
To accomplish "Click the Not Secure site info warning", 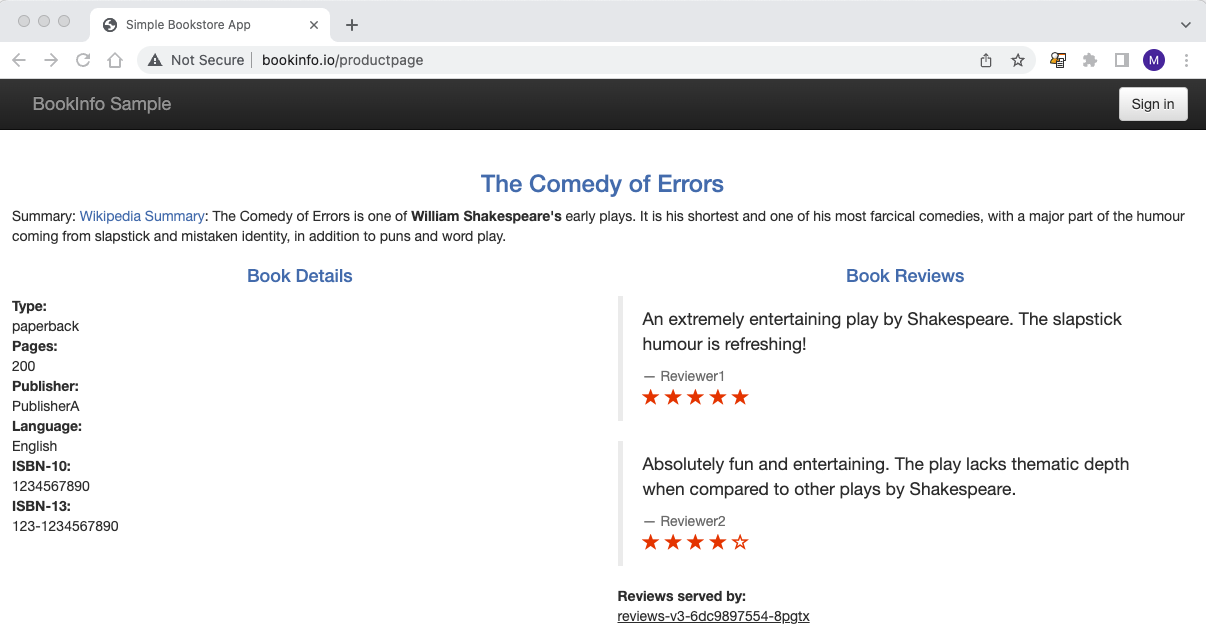I will click(x=196, y=60).
